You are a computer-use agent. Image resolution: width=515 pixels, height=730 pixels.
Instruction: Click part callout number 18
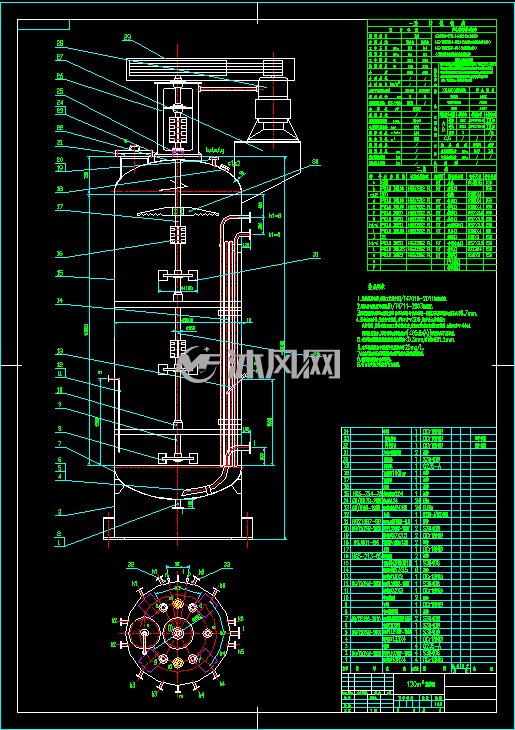click(x=60, y=189)
